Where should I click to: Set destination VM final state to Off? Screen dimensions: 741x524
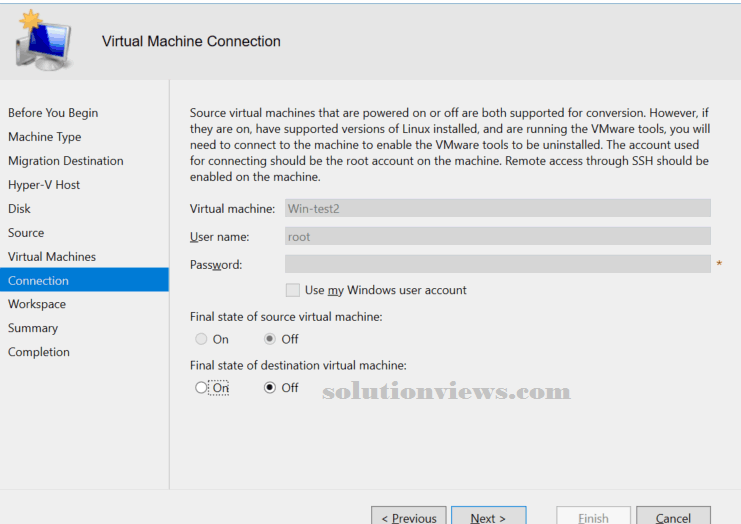pos(270,388)
